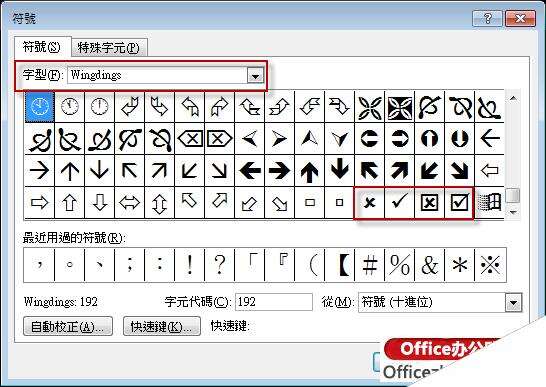
Task: Pick the outlined left arrow symbol
Action: [490, 171]
